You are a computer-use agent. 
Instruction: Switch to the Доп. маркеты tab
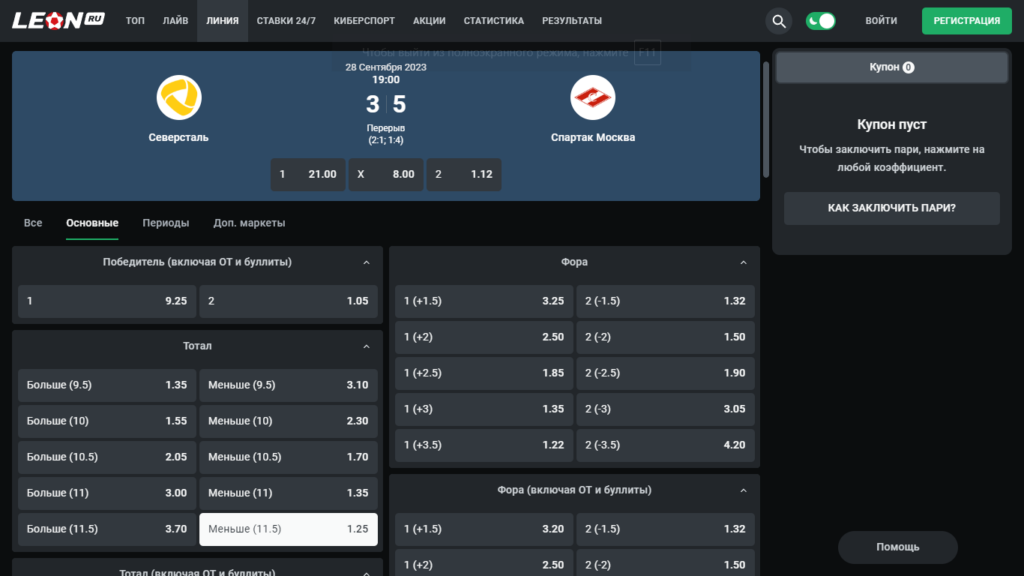tap(249, 223)
